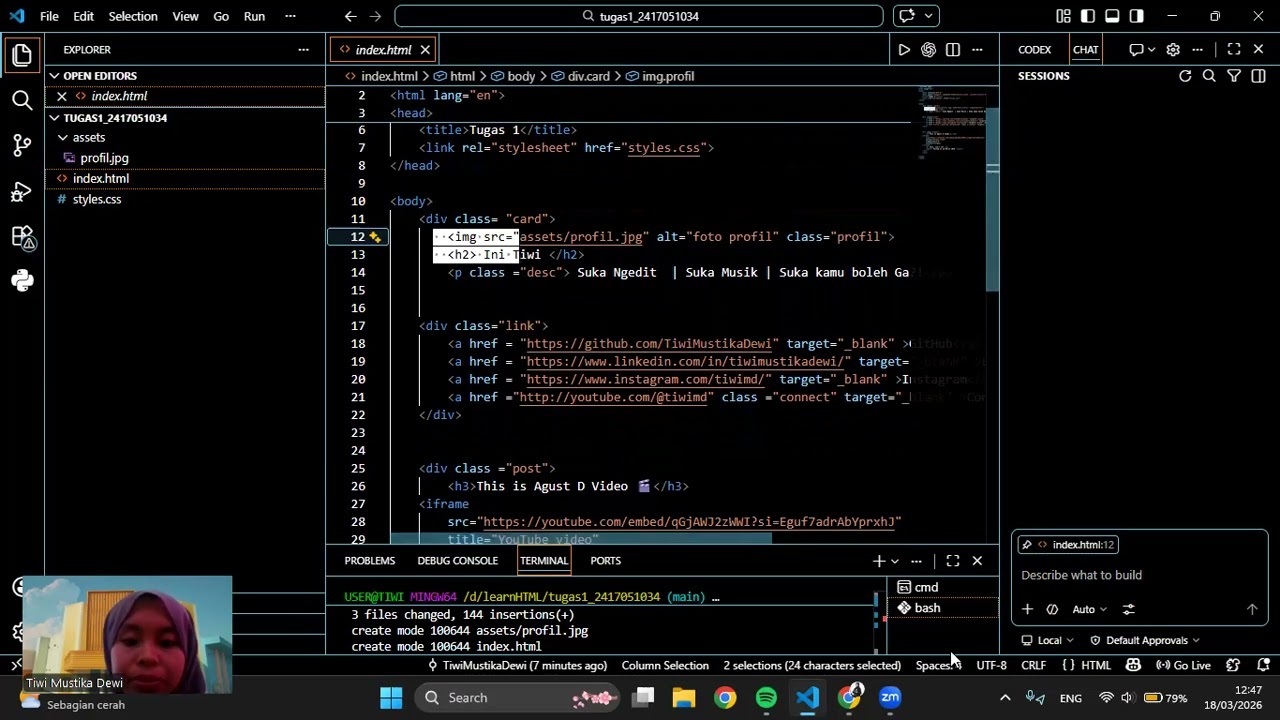The width and height of the screenshot is (1280, 720).
Task: Open the Local session target dropdown
Action: [x=1047, y=640]
